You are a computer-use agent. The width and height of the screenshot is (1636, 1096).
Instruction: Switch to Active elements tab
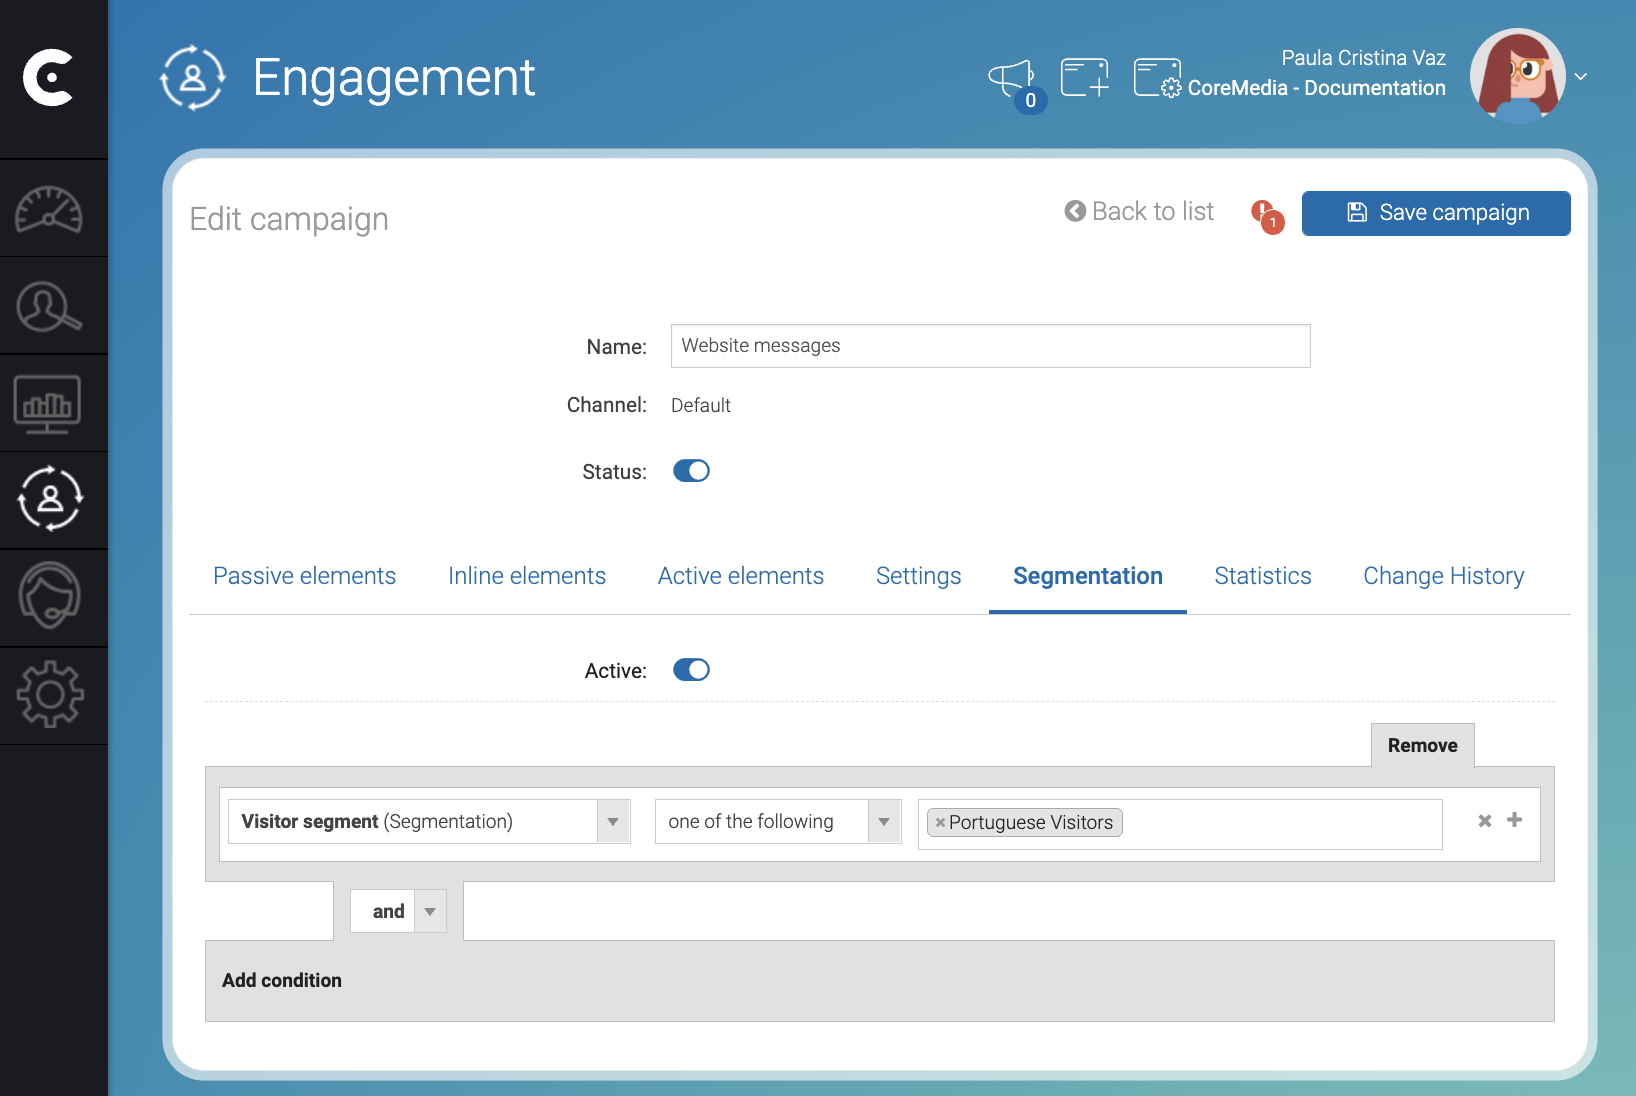[x=741, y=576]
